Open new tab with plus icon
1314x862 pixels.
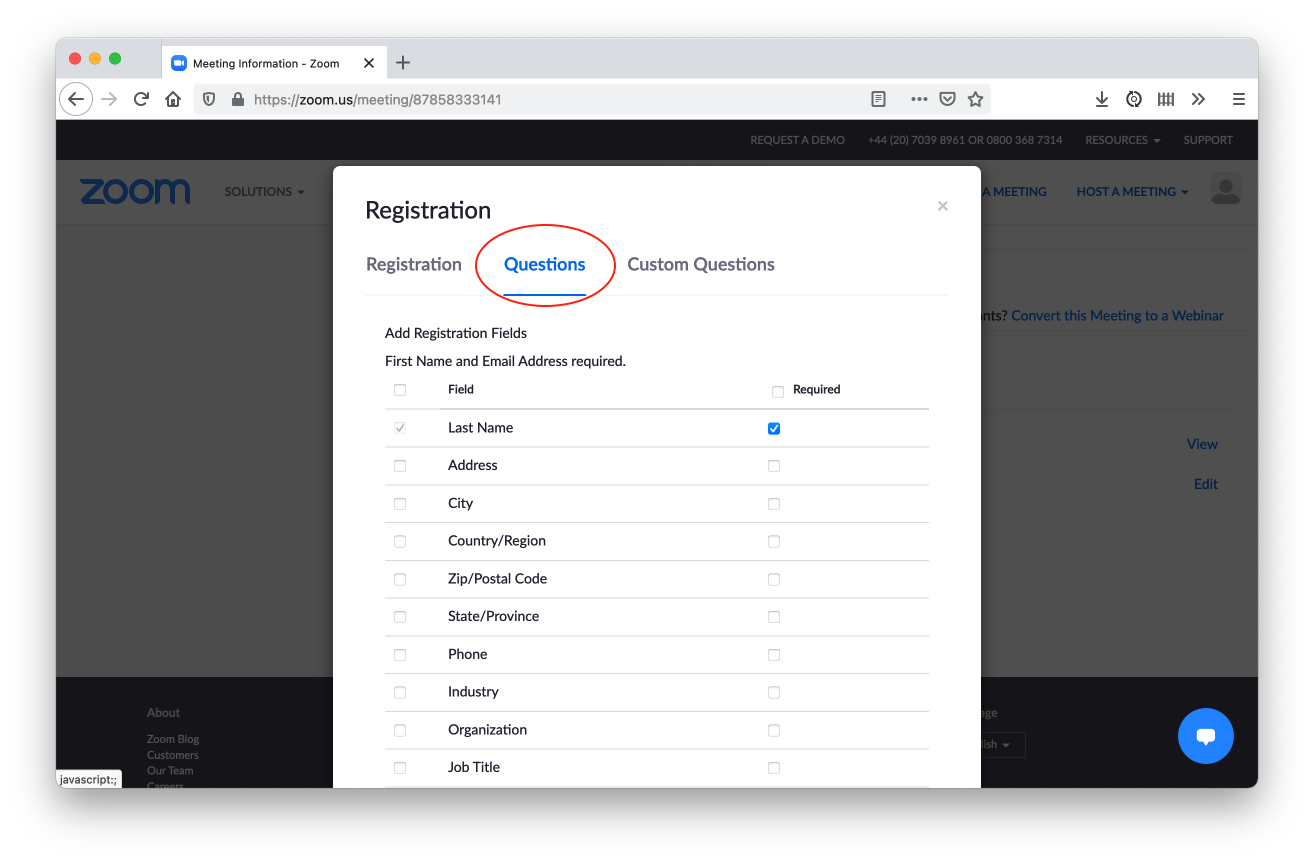tap(403, 63)
